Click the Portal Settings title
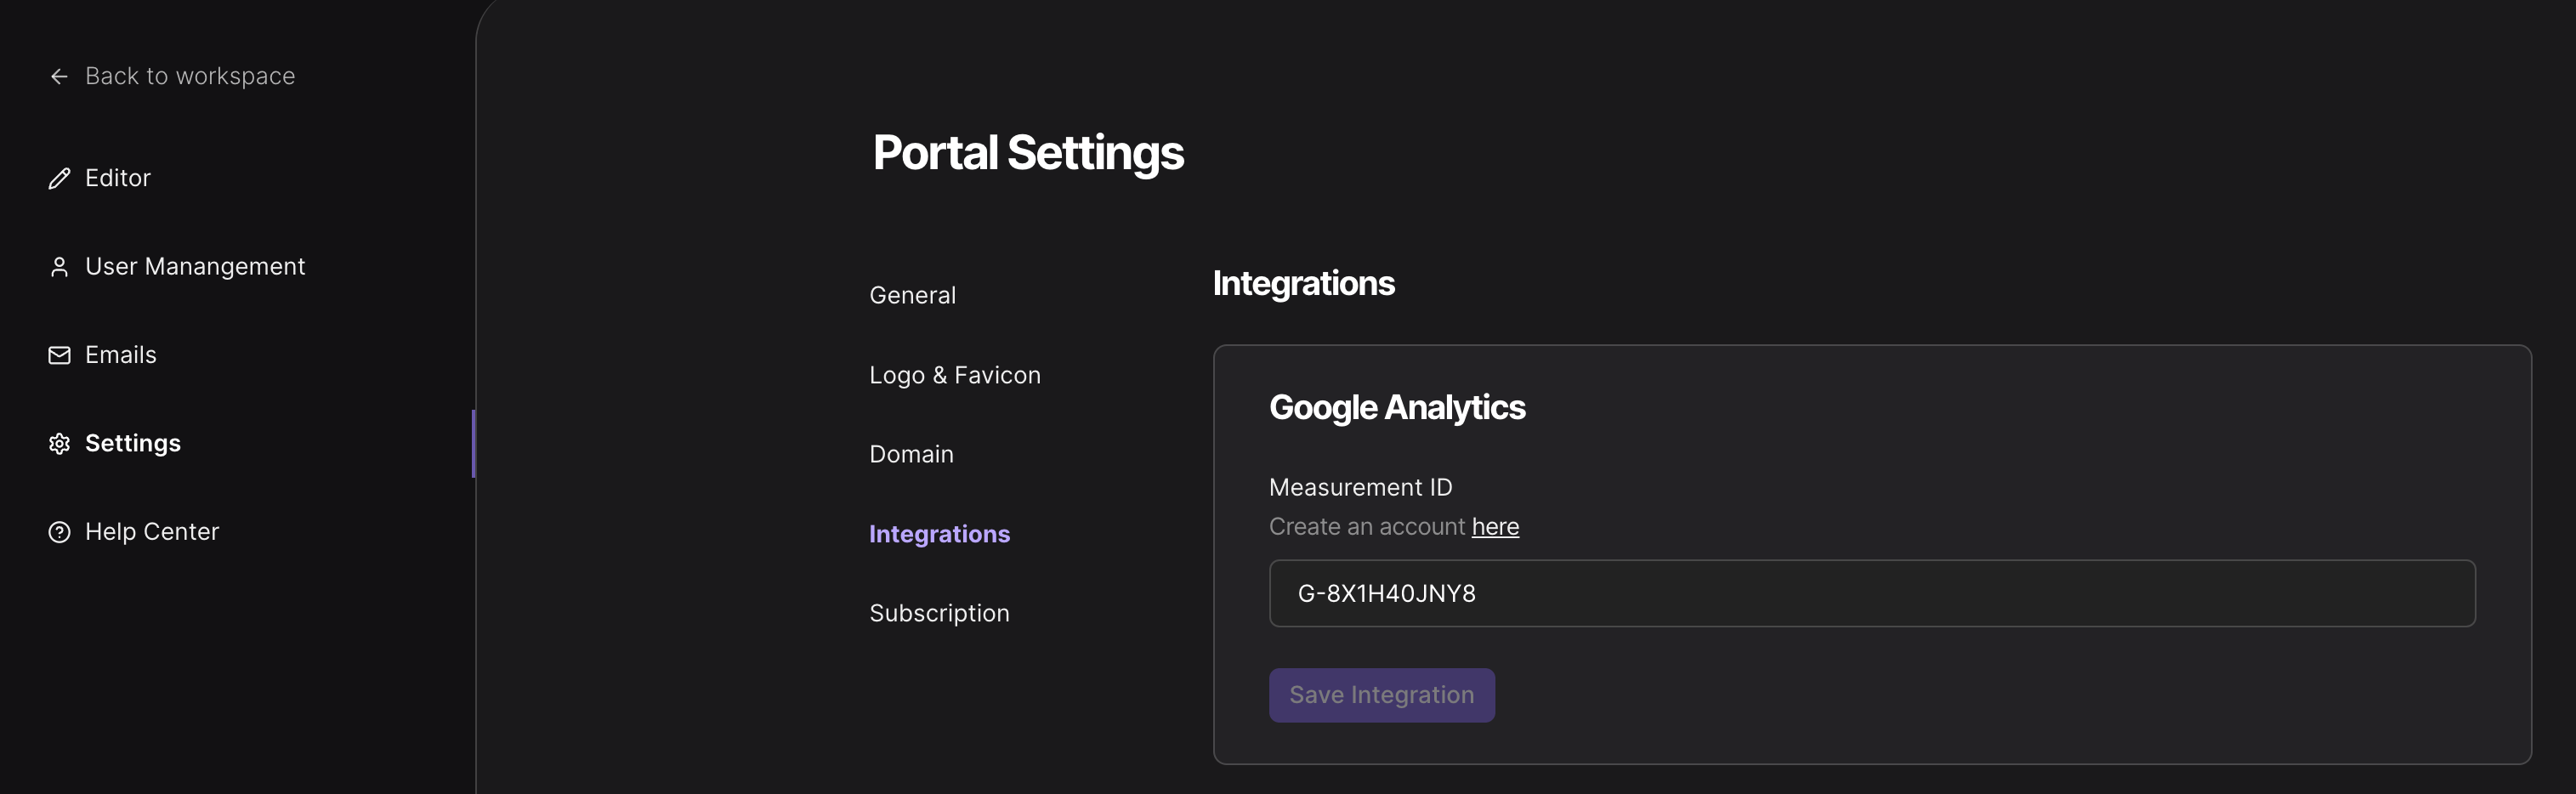 (1028, 154)
